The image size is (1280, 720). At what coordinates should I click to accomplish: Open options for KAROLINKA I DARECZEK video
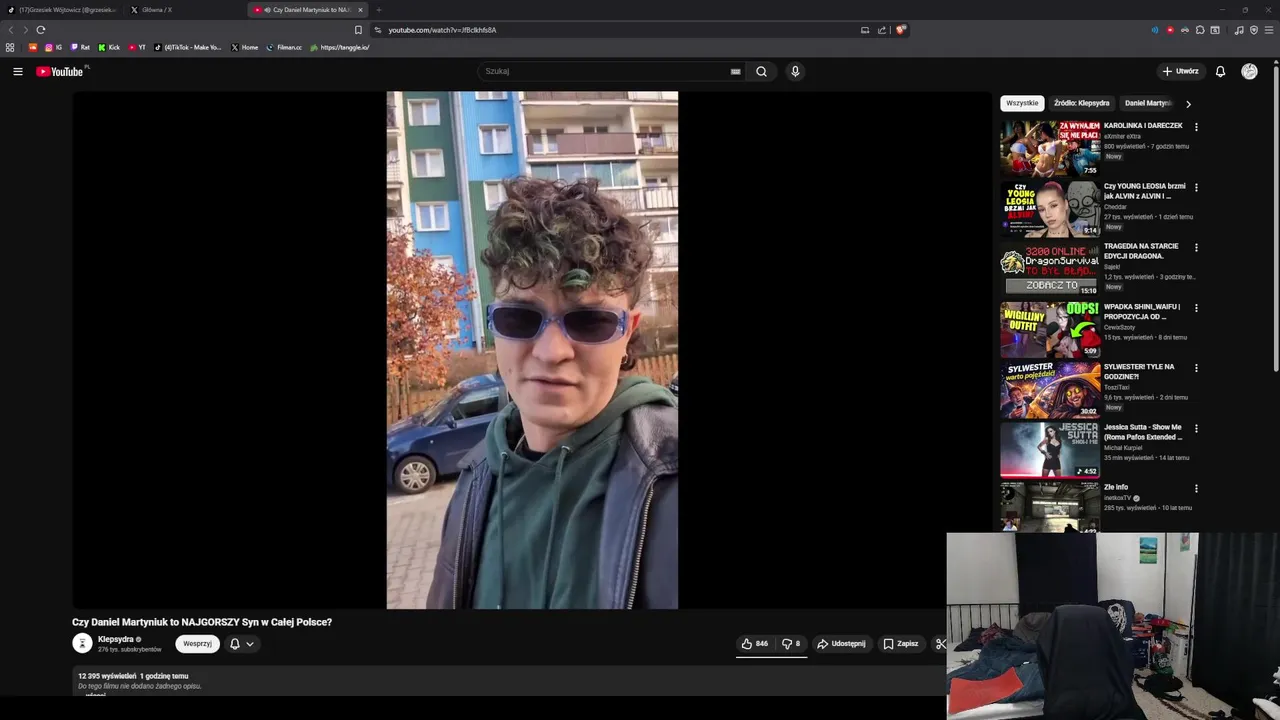coord(1196,127)
